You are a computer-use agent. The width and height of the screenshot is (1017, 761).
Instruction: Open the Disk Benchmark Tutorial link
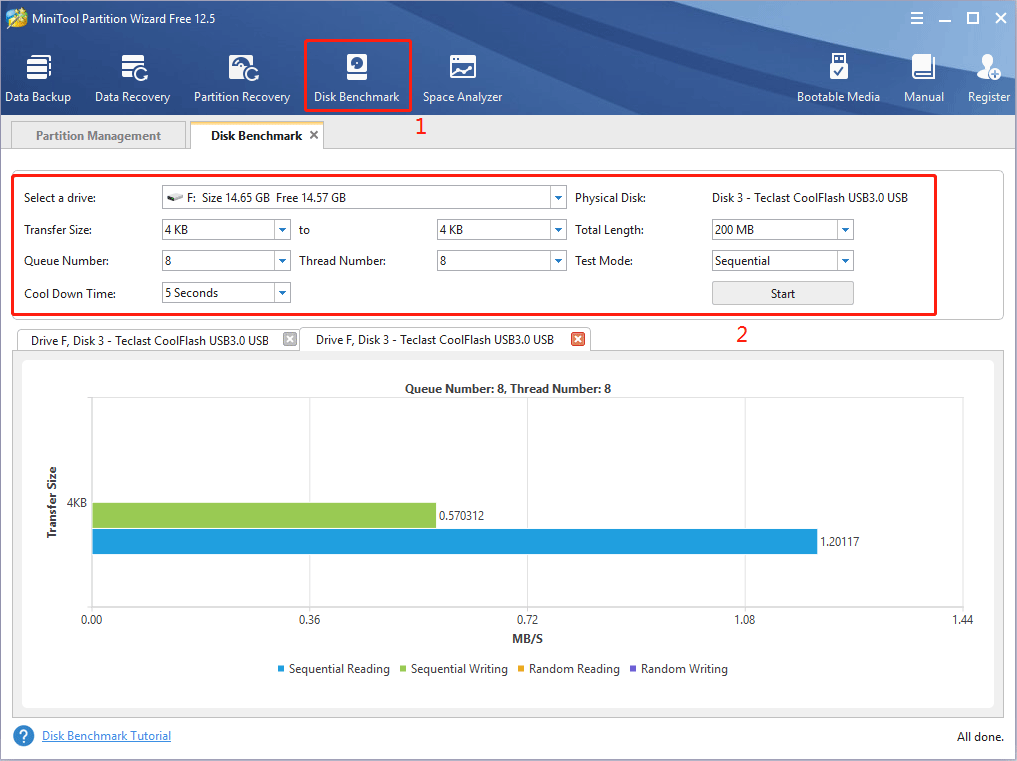pyautogui.click(x=106, y=736)
